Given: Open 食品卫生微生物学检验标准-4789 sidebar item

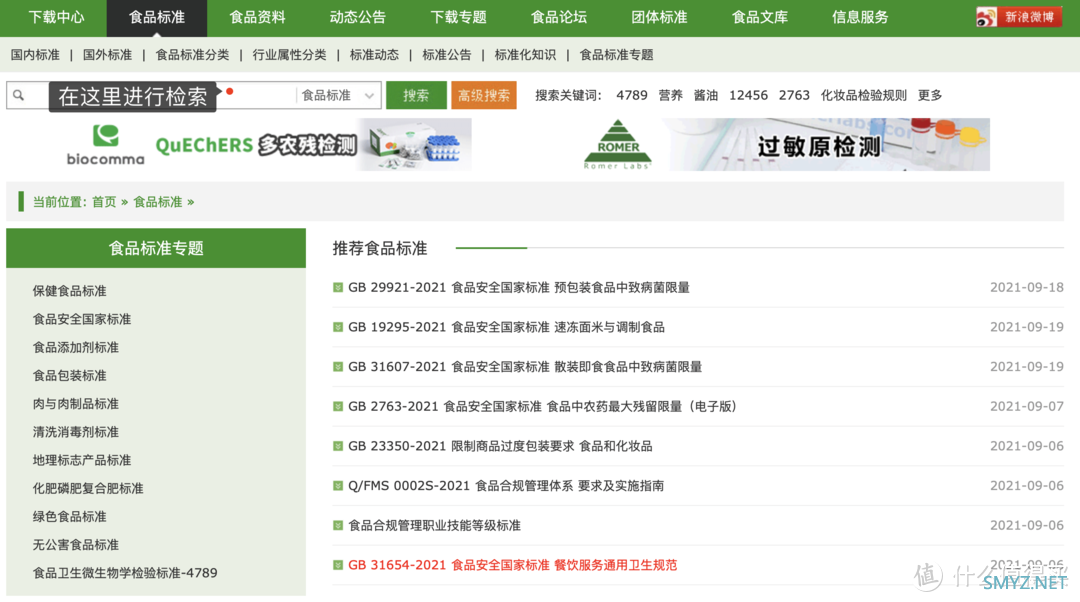Looking at the screenshot, I should [x=125, y=573].
